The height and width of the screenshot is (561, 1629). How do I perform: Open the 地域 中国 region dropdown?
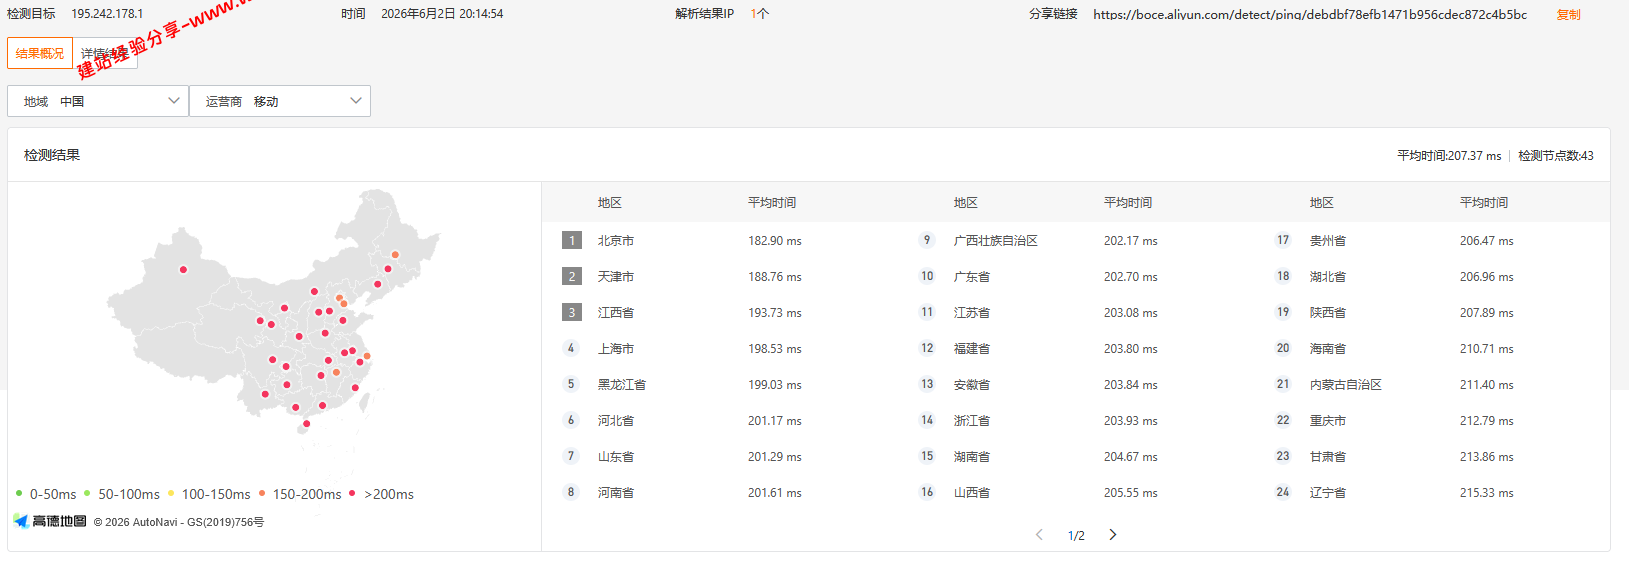click(98, 101)
